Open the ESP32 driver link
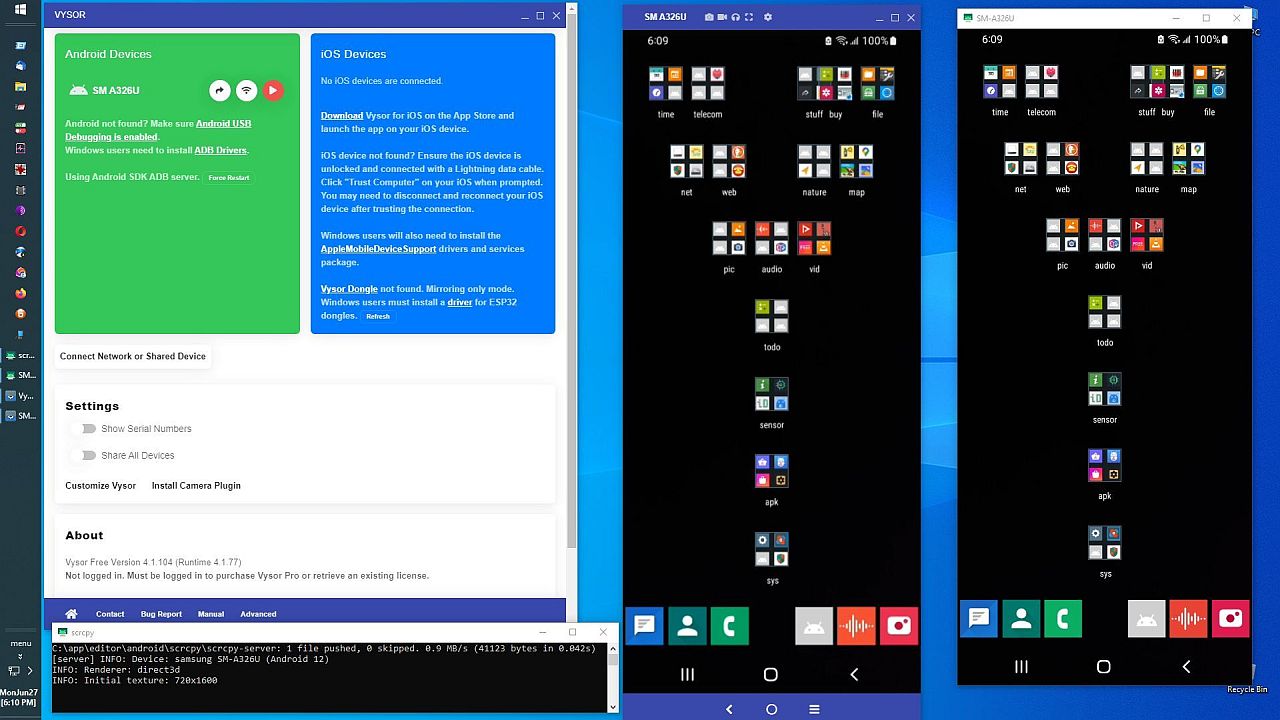The width and height of the screenshot is (1280, 720). pyautogui.click(x=459, y=302)
